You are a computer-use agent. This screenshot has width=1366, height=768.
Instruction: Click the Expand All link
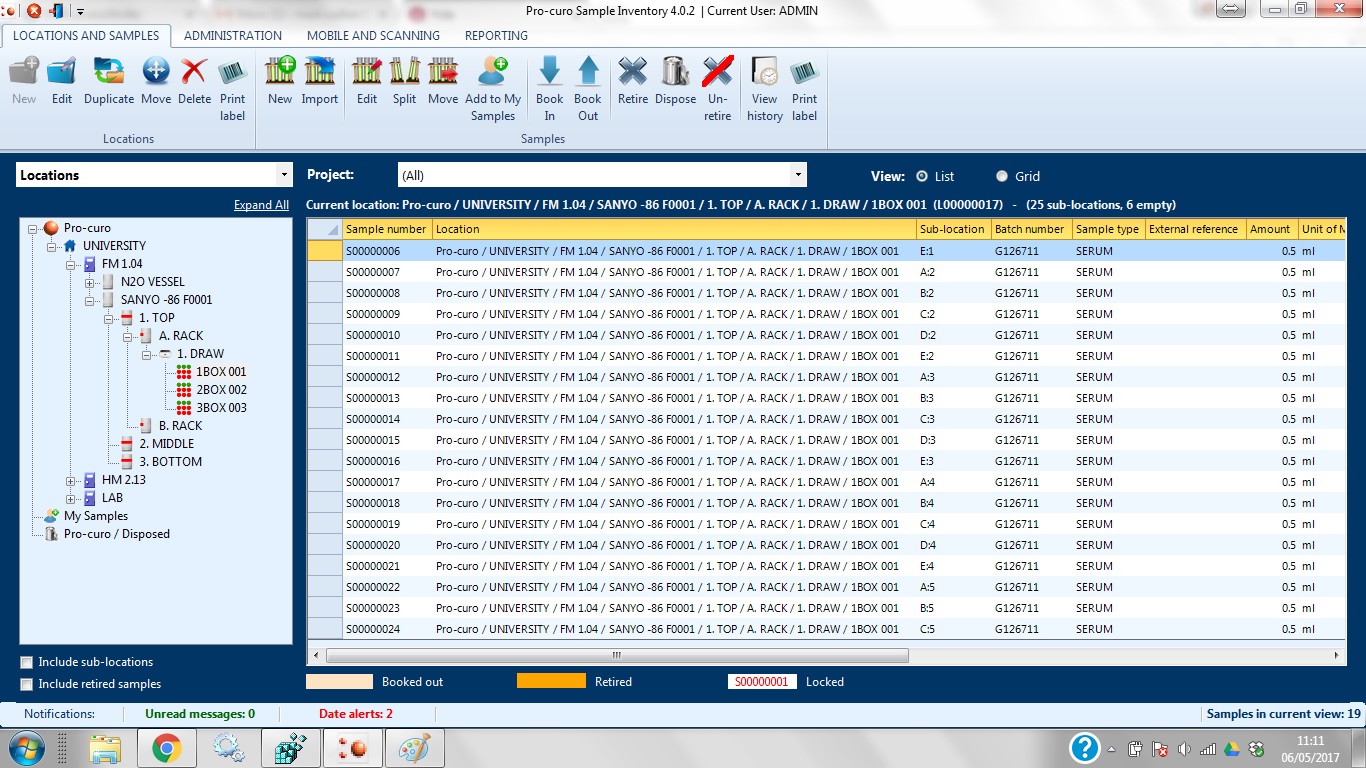[261, 205]
